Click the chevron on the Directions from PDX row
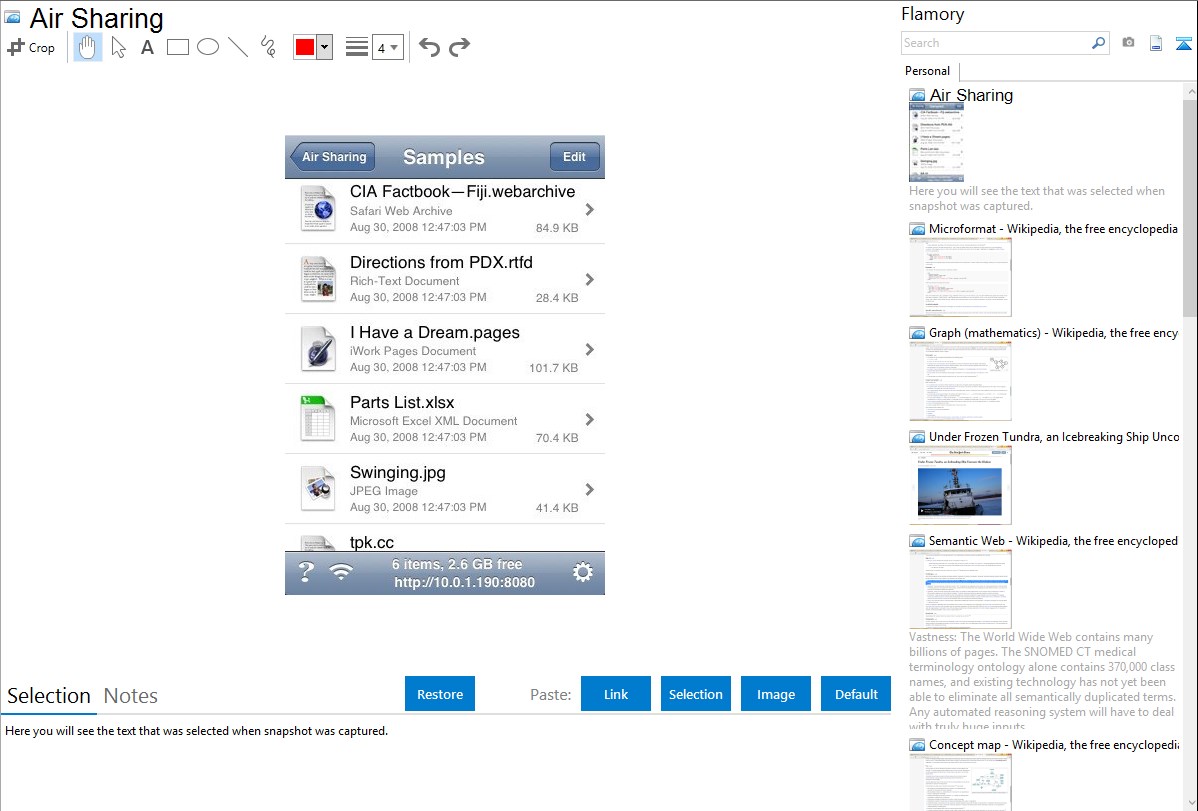The width and height of the screenshot is (1198, 811). pos(589,280)
